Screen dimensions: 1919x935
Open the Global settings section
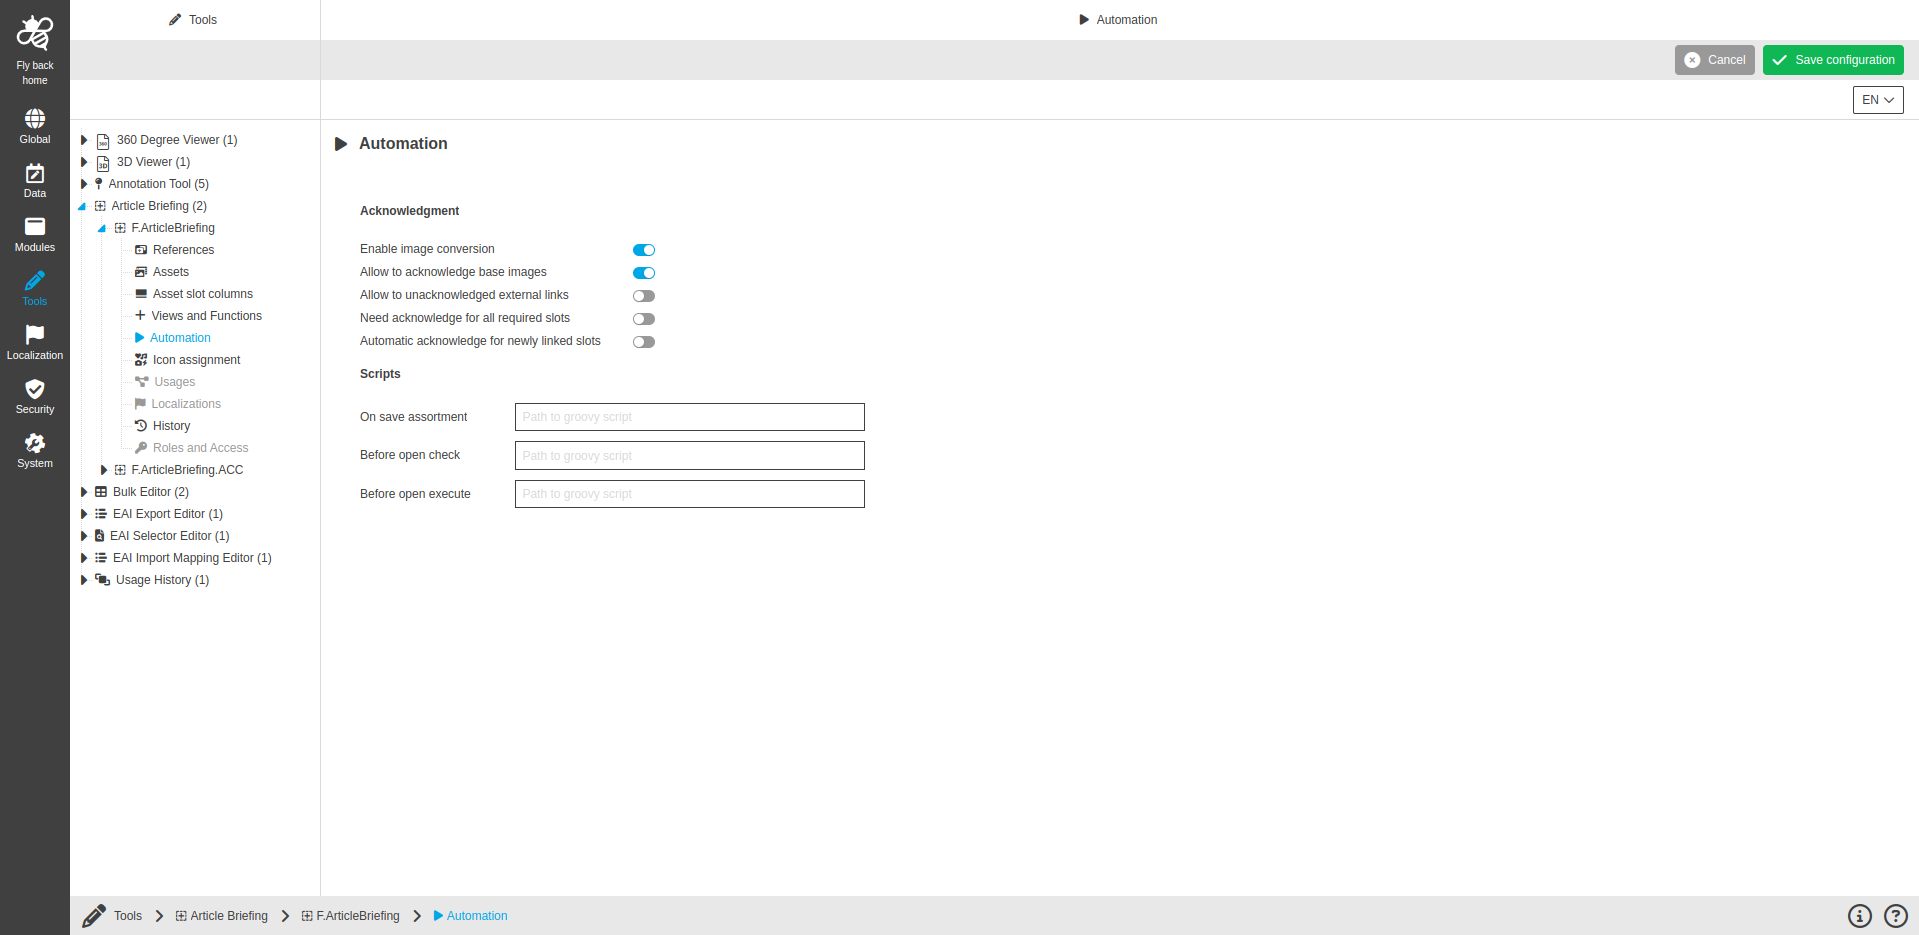pyautogui.click(x=34, y=122)
